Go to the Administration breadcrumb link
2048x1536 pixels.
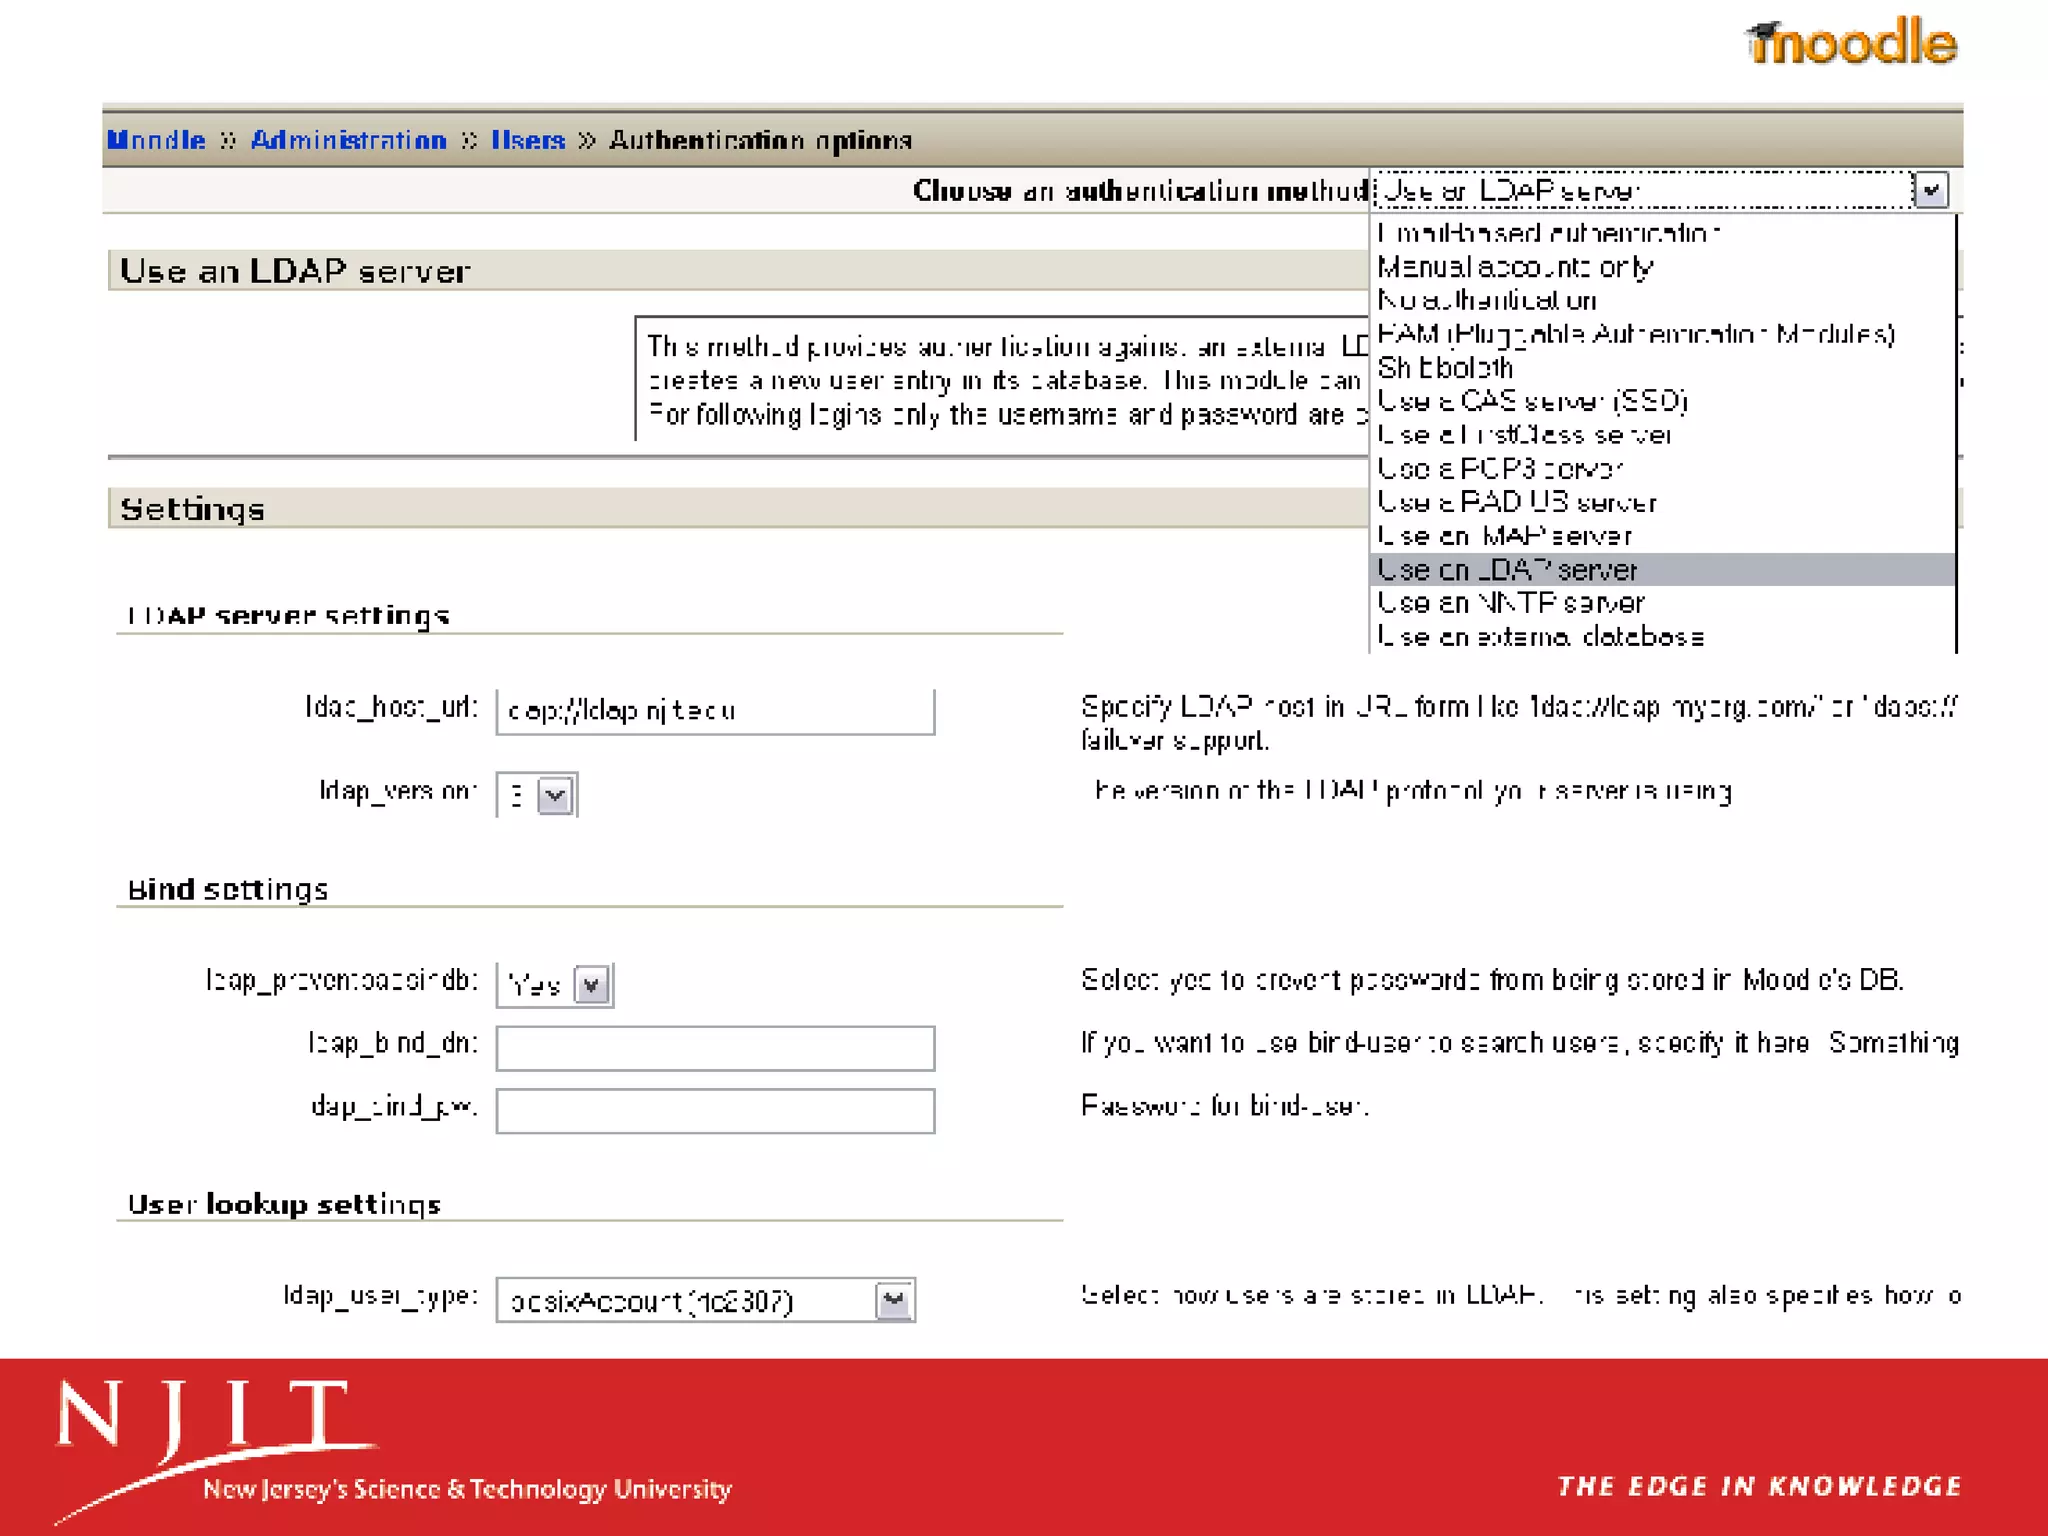pos(348,140)
